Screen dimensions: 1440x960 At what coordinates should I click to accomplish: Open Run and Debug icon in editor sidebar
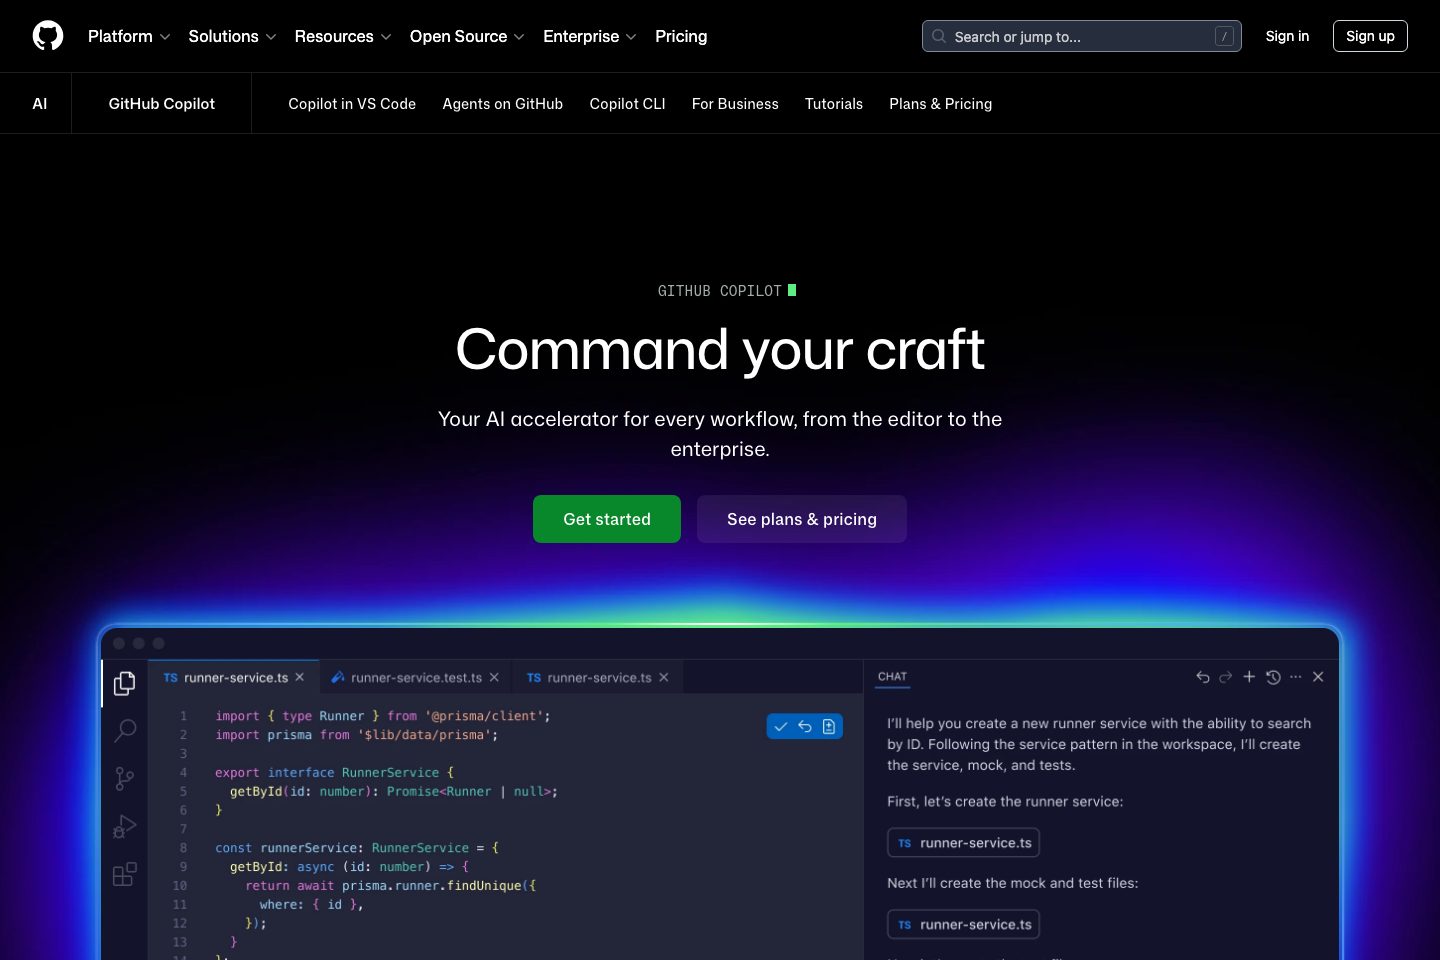(x=125, y=826)
